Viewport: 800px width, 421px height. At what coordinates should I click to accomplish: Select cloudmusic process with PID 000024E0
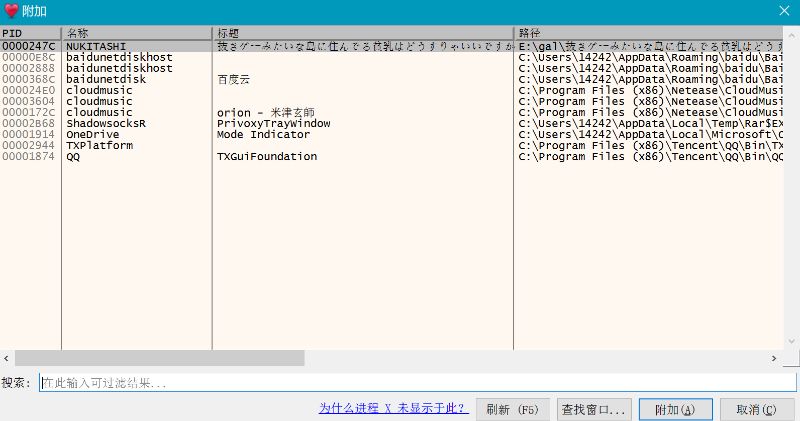click(391, 90)
